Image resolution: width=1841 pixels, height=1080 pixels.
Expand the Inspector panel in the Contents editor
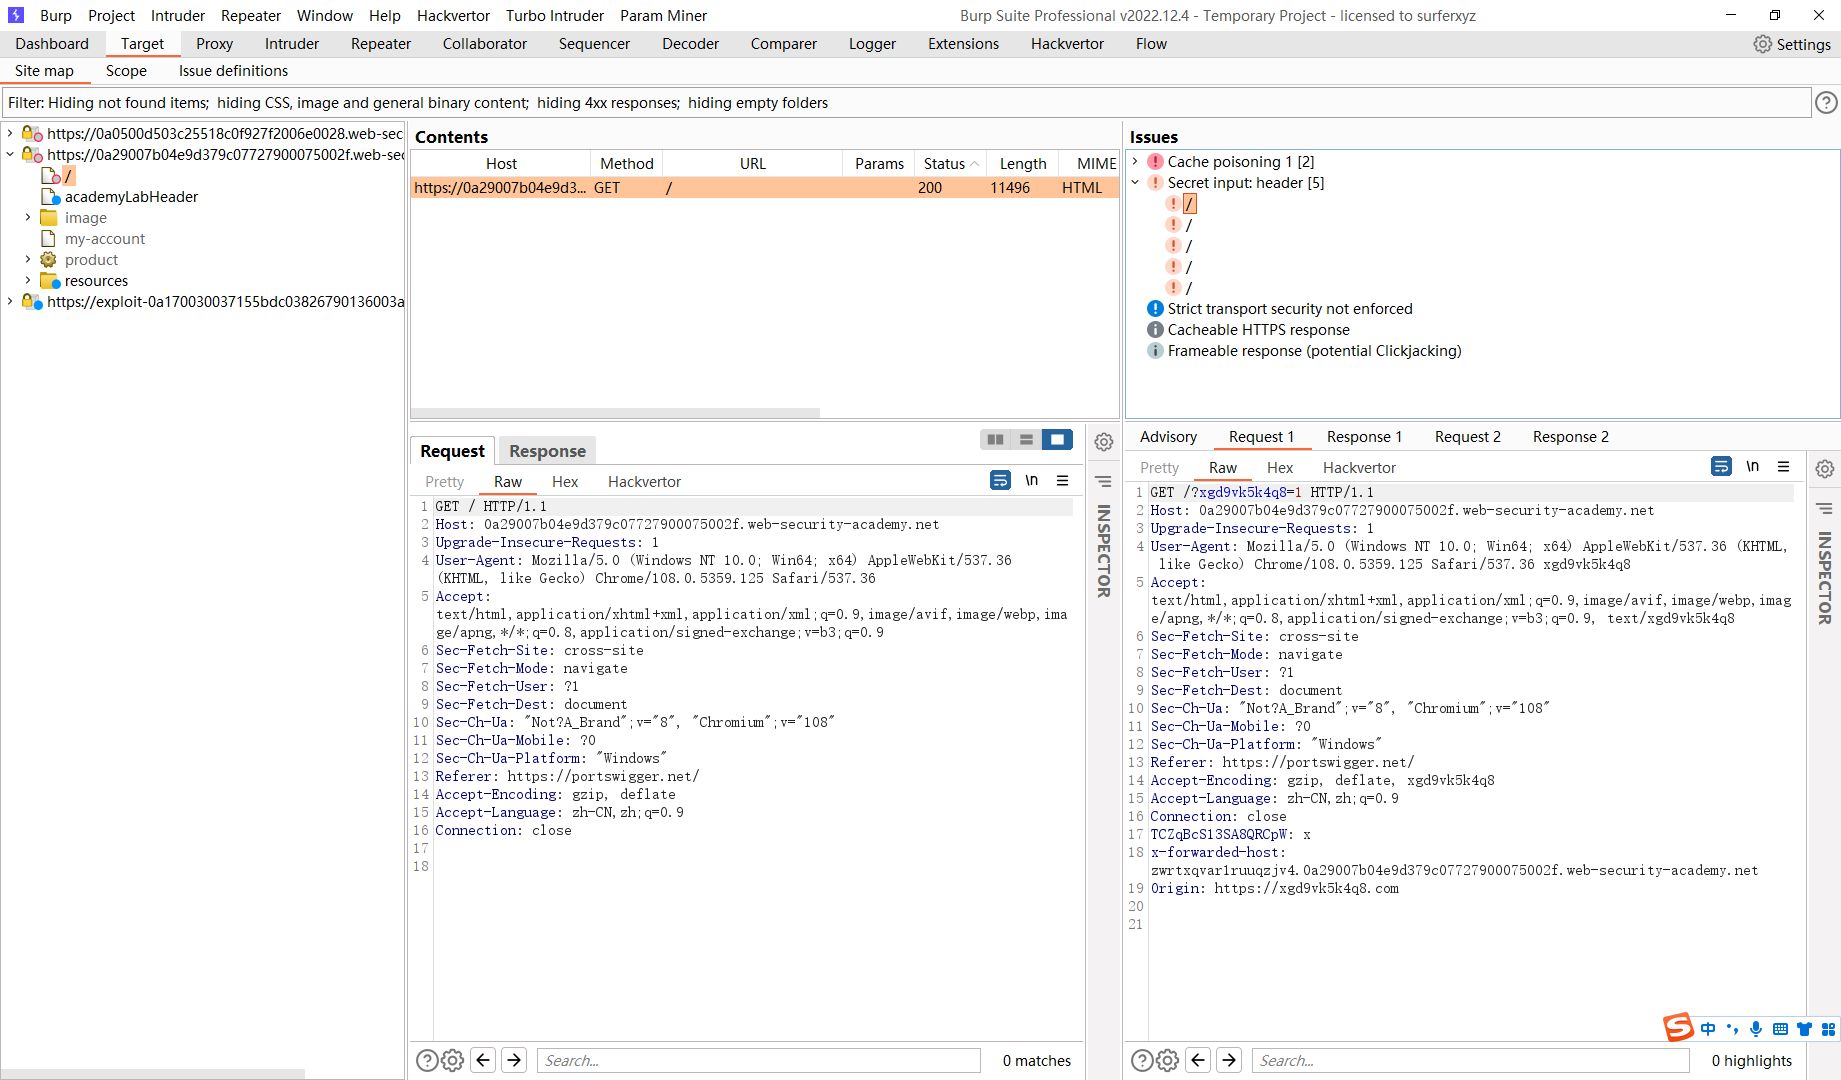tap(1104, 550)
